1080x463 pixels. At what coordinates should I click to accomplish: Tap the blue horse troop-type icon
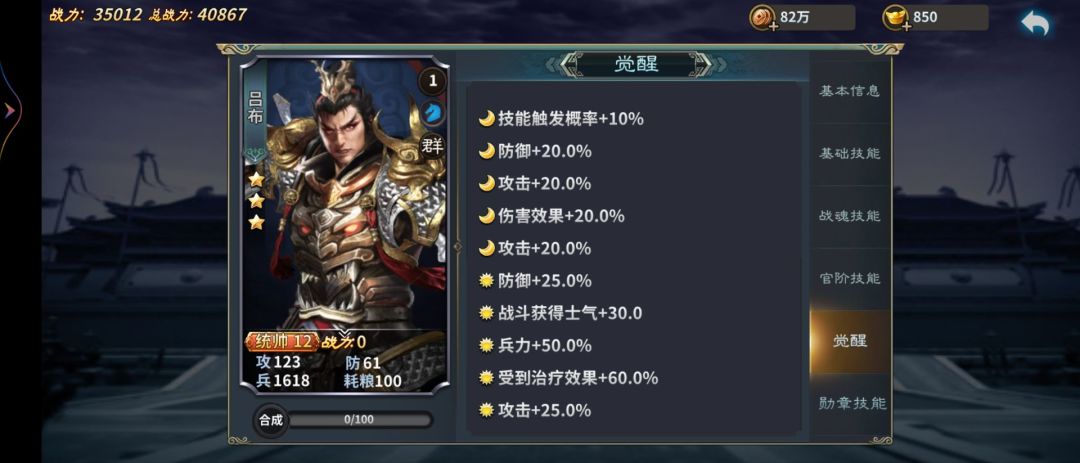click(x=433, y=112)
